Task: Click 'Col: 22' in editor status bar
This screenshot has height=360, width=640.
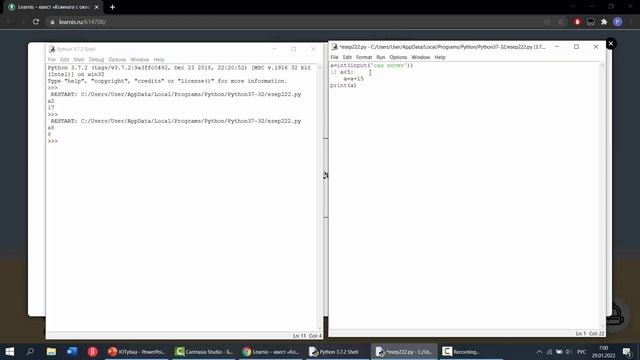Action: pyautogui.click(x=596, y=333)
